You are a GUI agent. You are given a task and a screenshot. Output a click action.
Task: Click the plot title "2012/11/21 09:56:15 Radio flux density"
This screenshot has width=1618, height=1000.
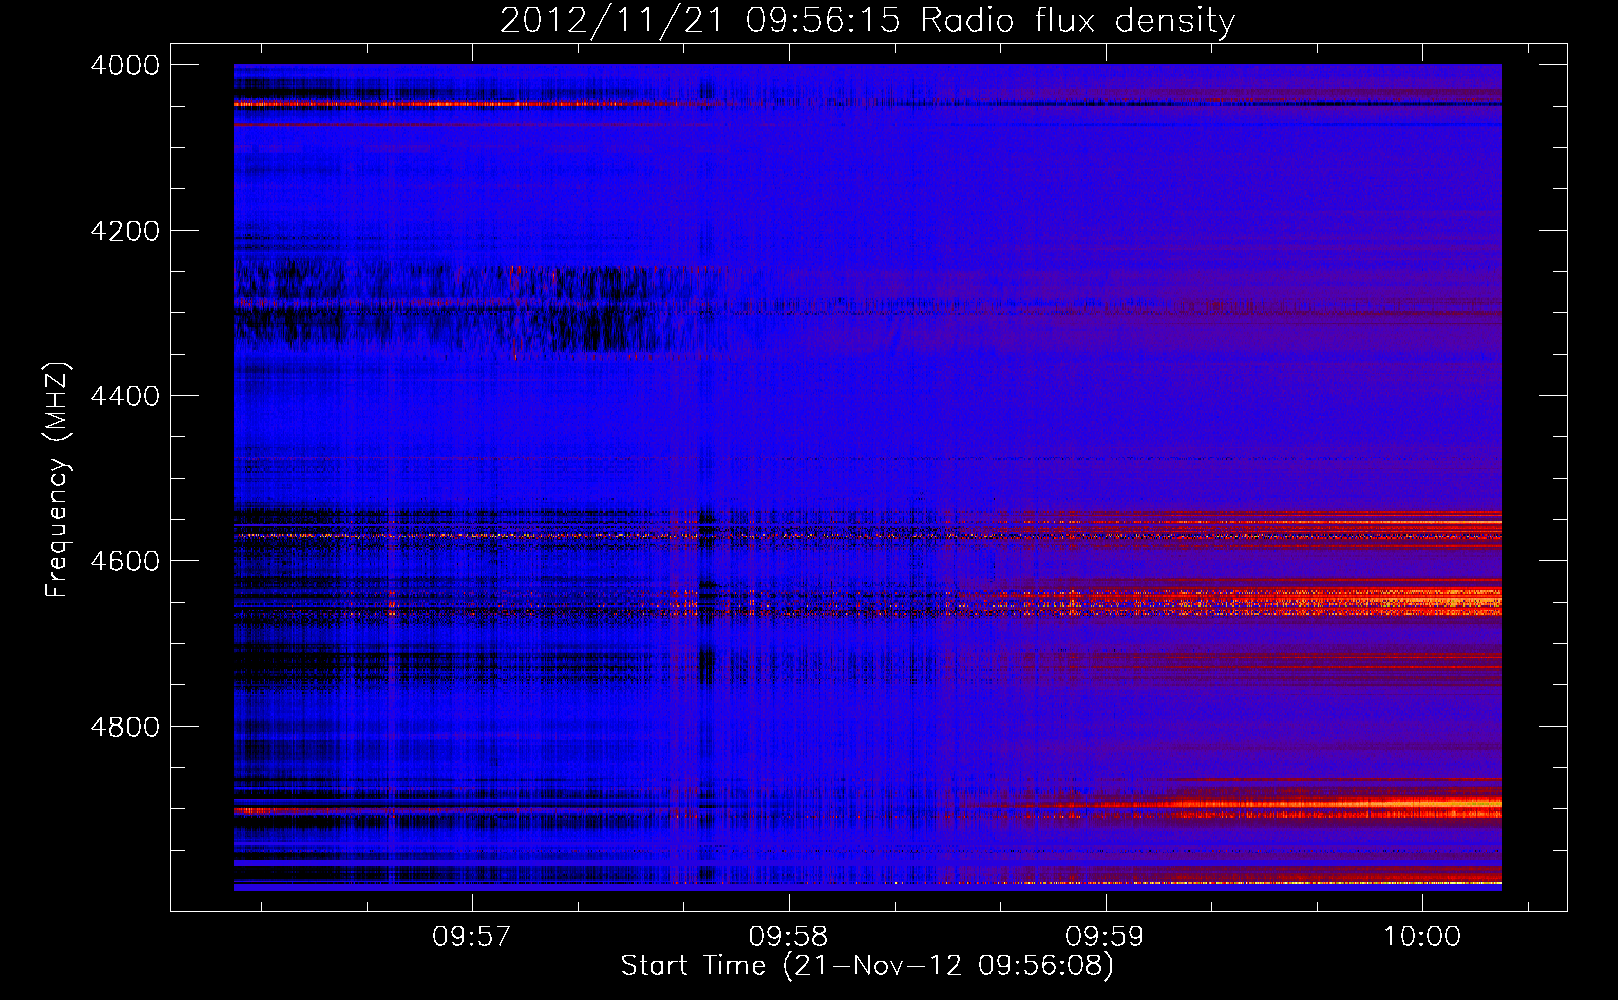click(x=867, y=20)
